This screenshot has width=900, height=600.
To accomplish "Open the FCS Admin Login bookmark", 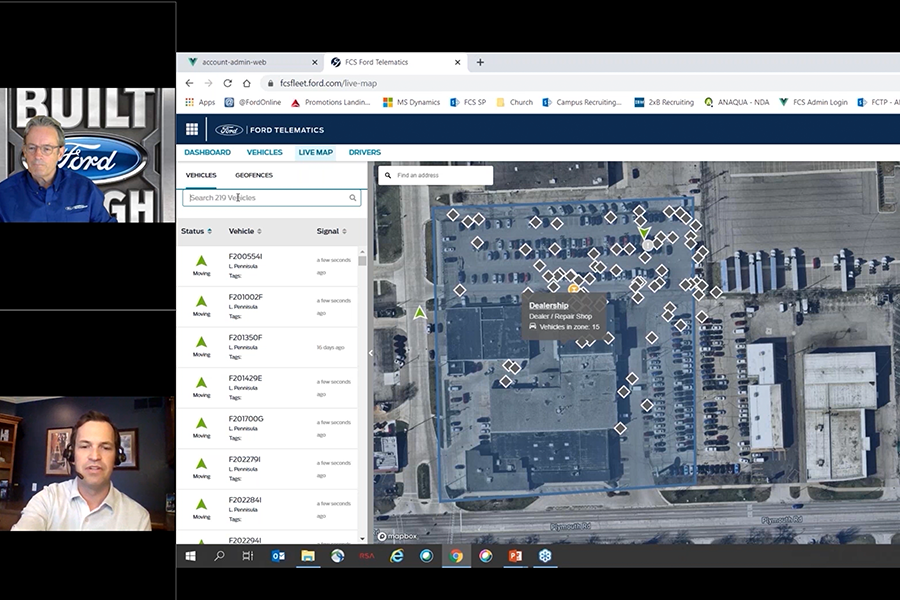I will [813, 102].
